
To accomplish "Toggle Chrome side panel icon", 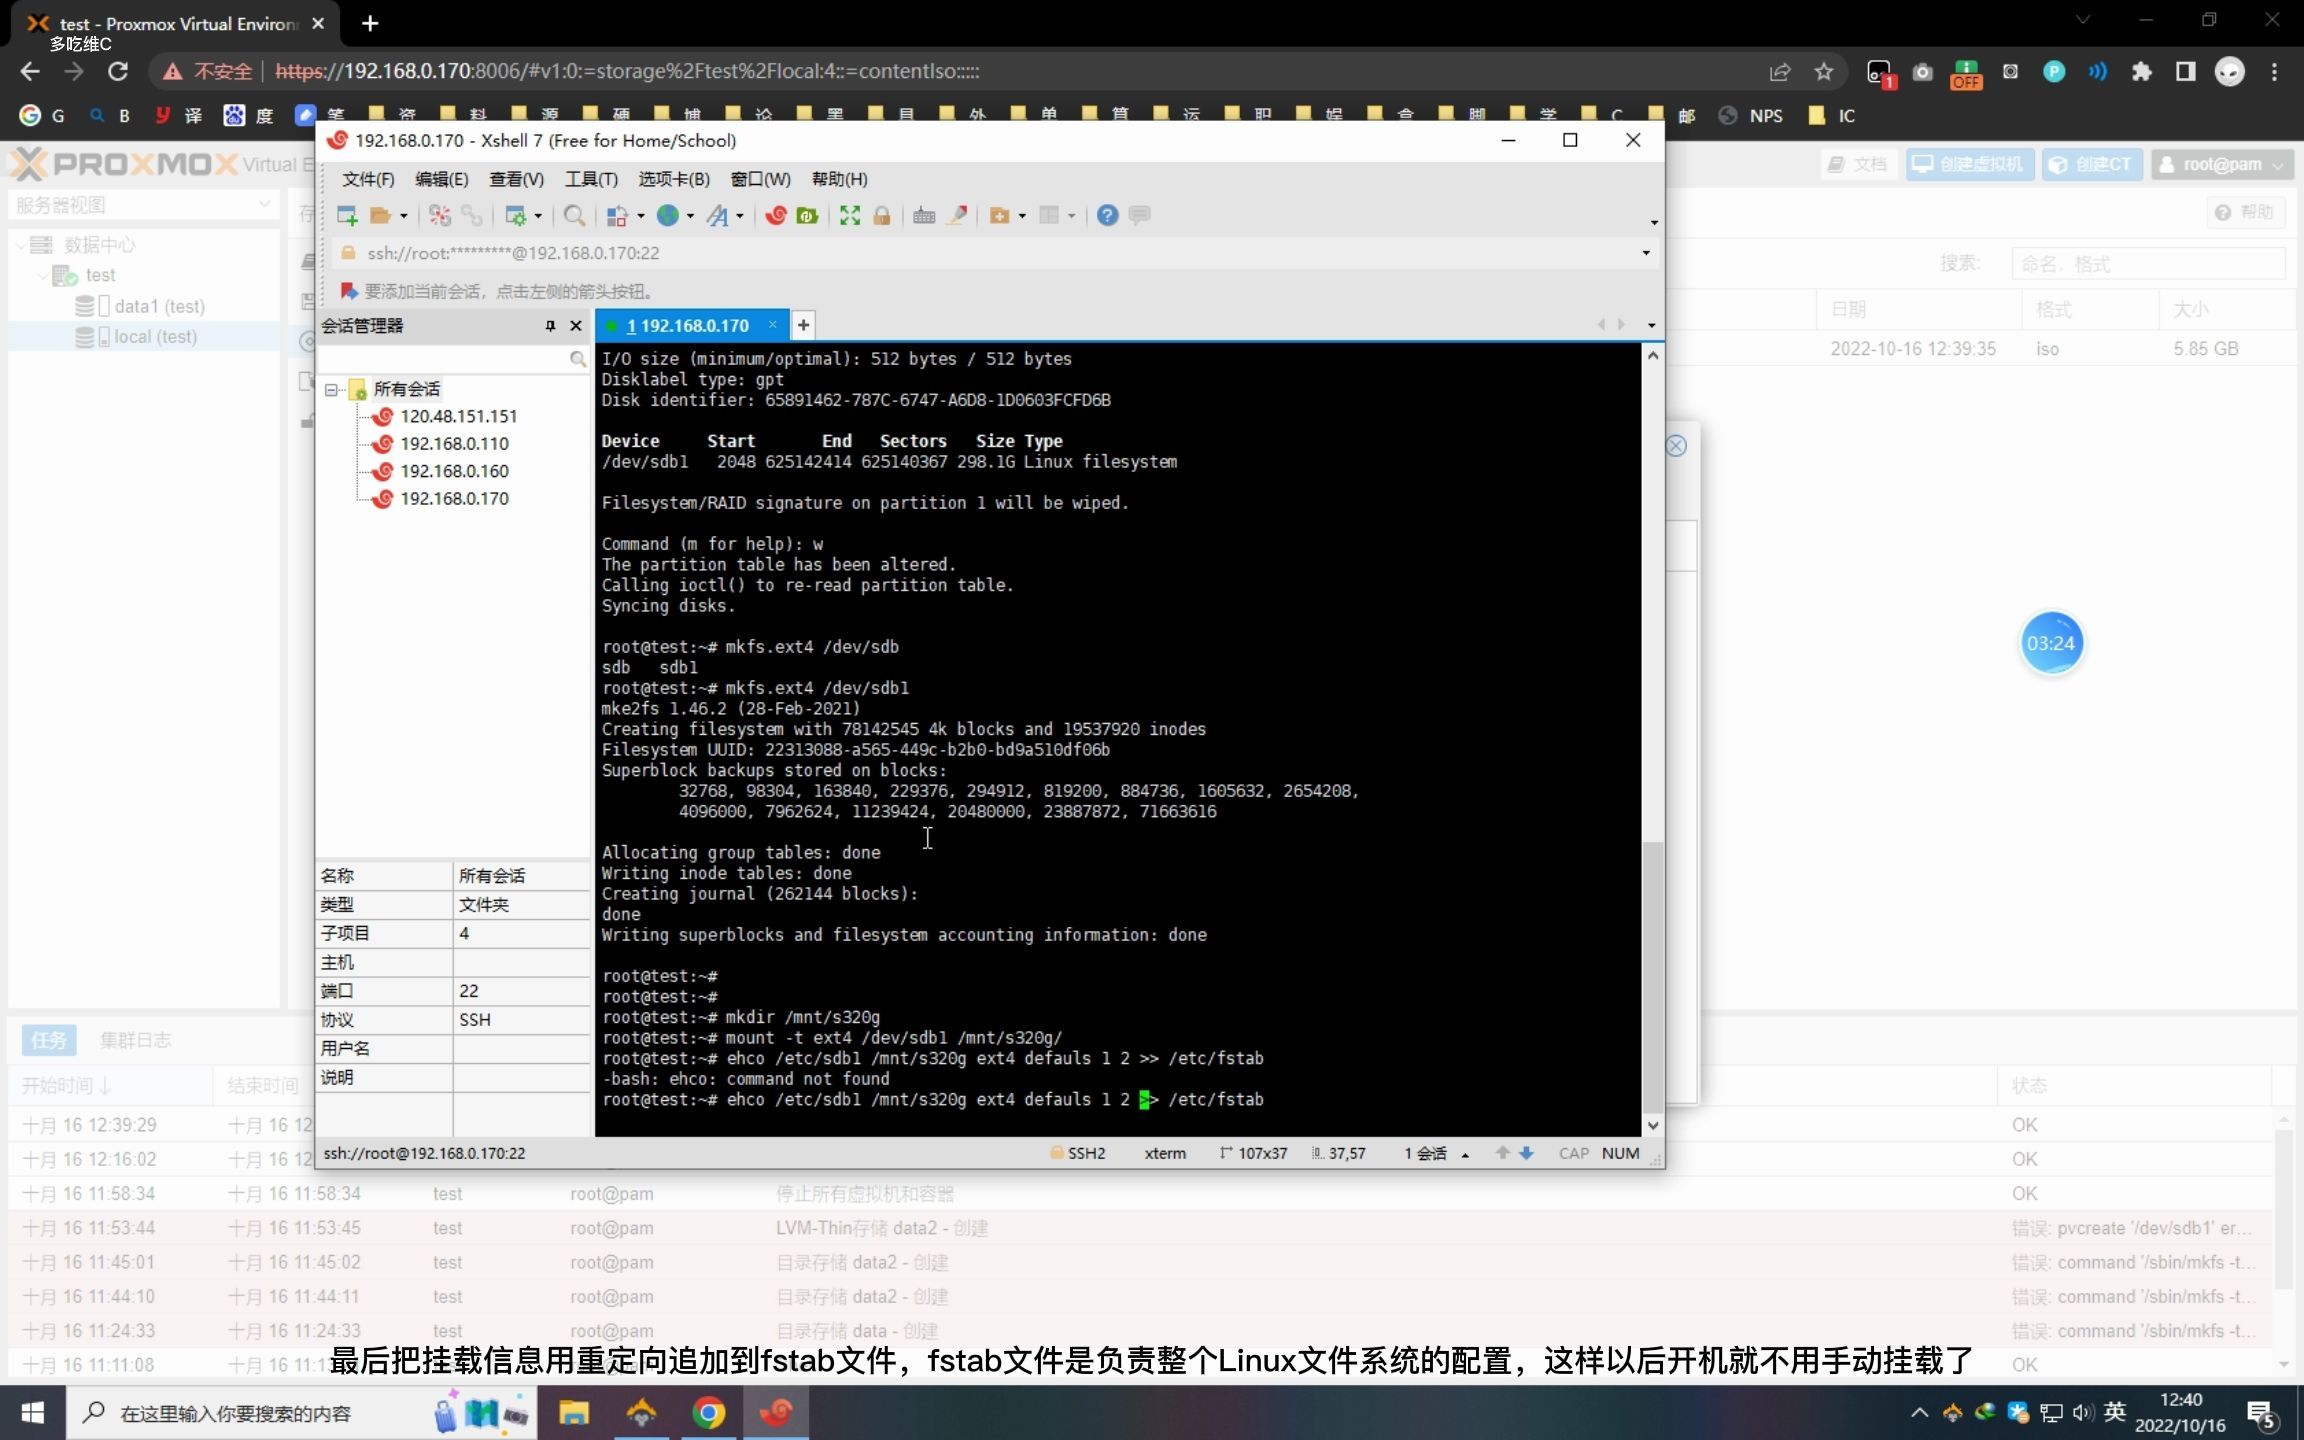I will coord(2185,71).
